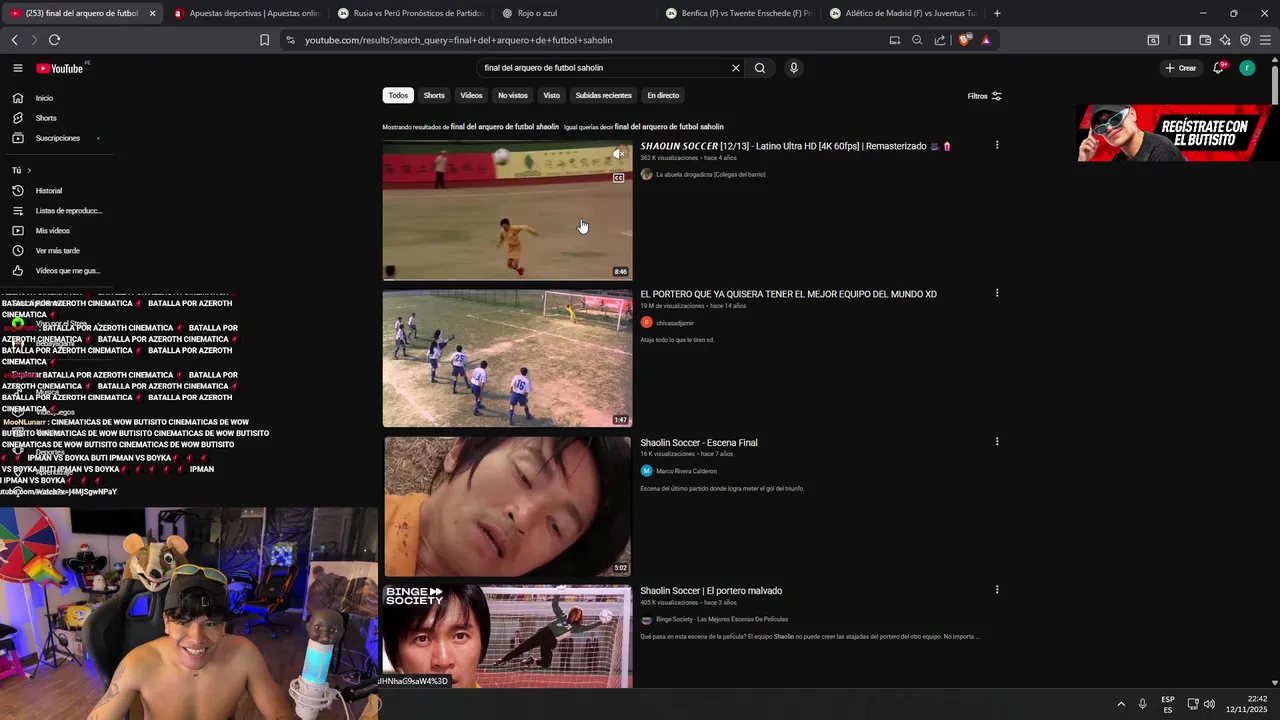This screenshot has height=720, width=1280.
Task: Open 'Shaolin Soccer - Escena Final' title
Action: point(699,442)
